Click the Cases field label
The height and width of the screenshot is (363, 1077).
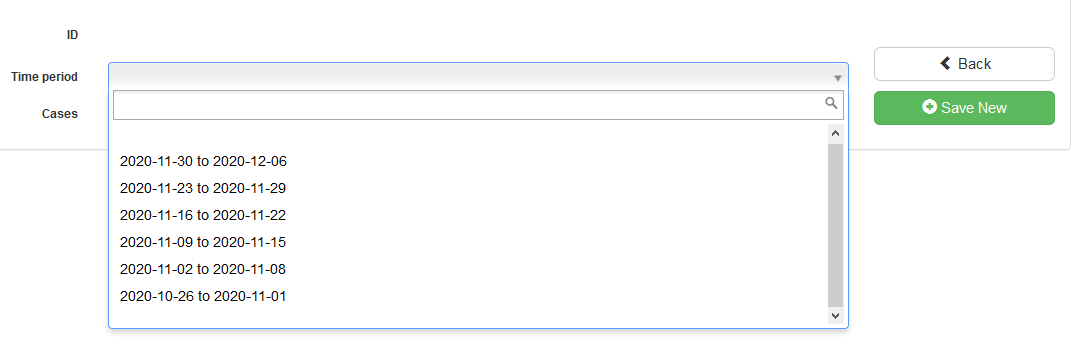60,114
